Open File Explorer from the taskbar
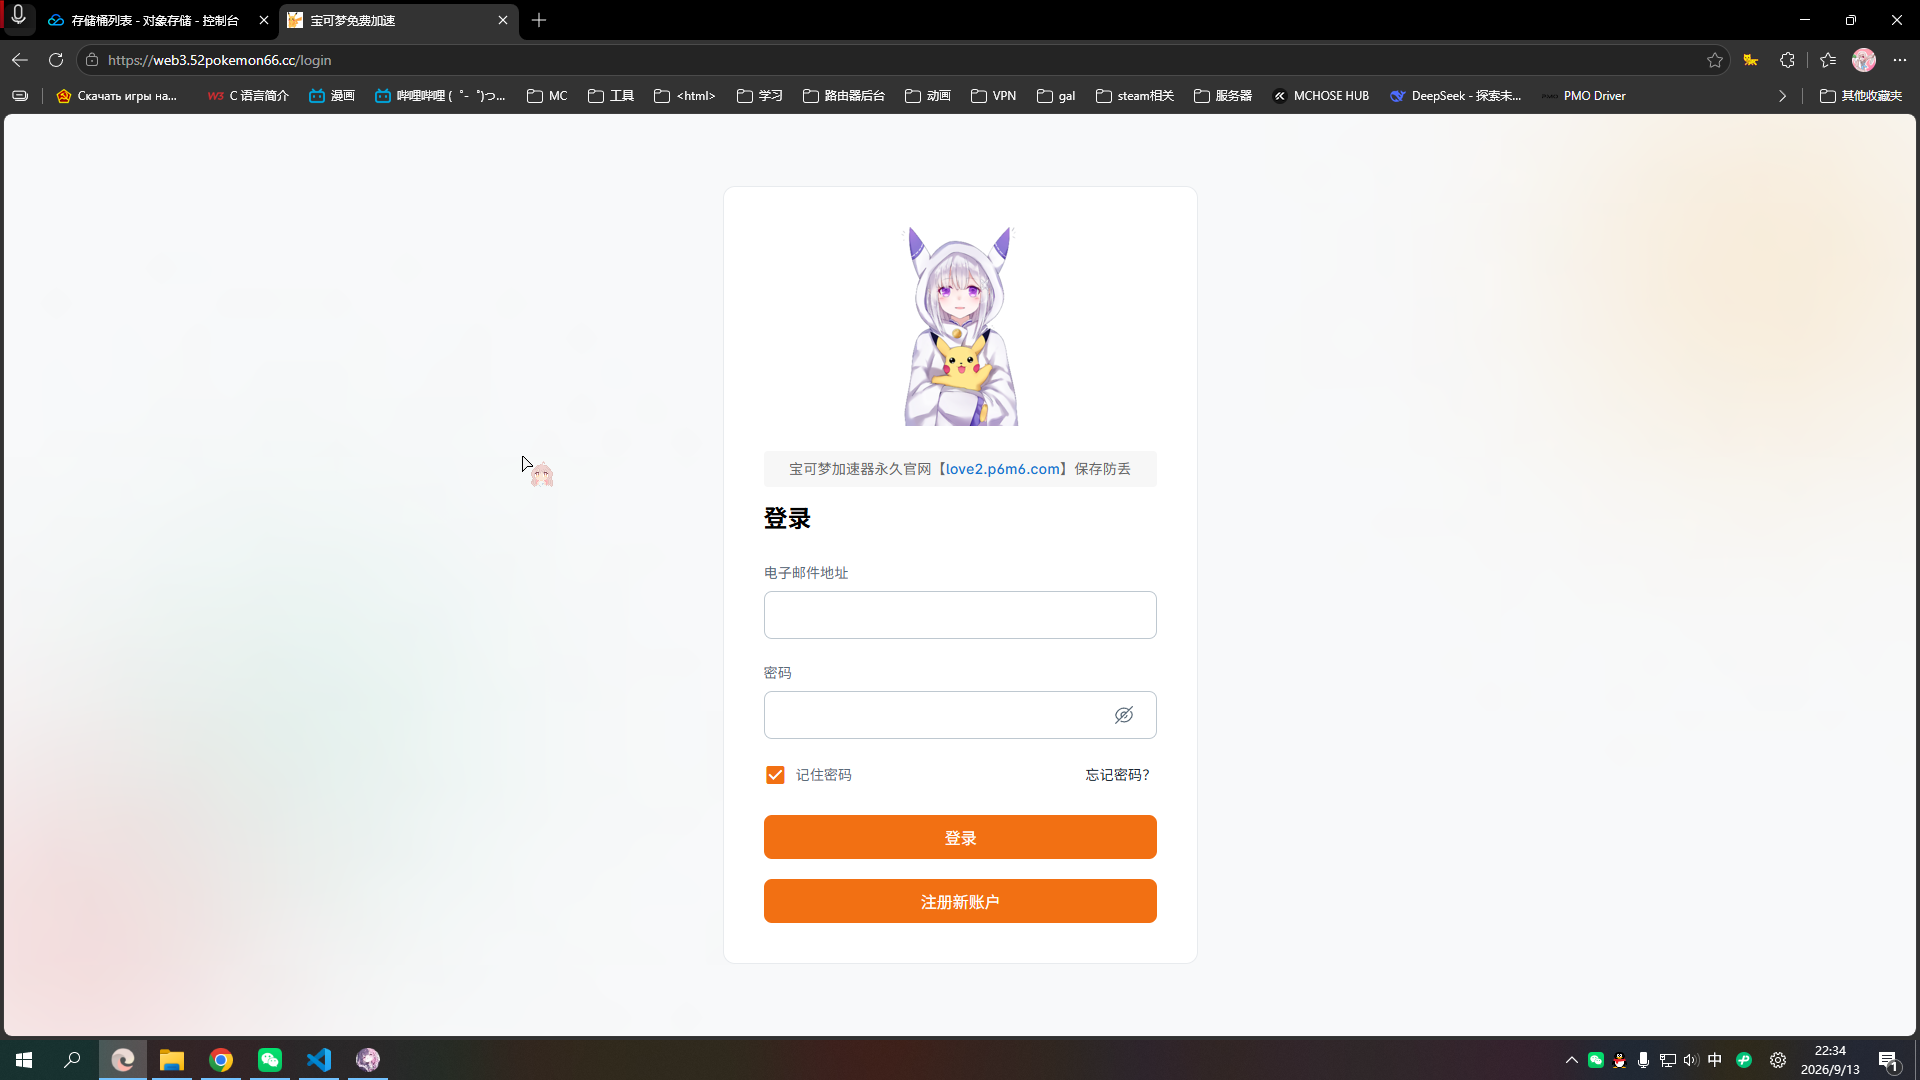Image resolution: width=1920 pixels, height=1080 pixels. coord(172,1060)
